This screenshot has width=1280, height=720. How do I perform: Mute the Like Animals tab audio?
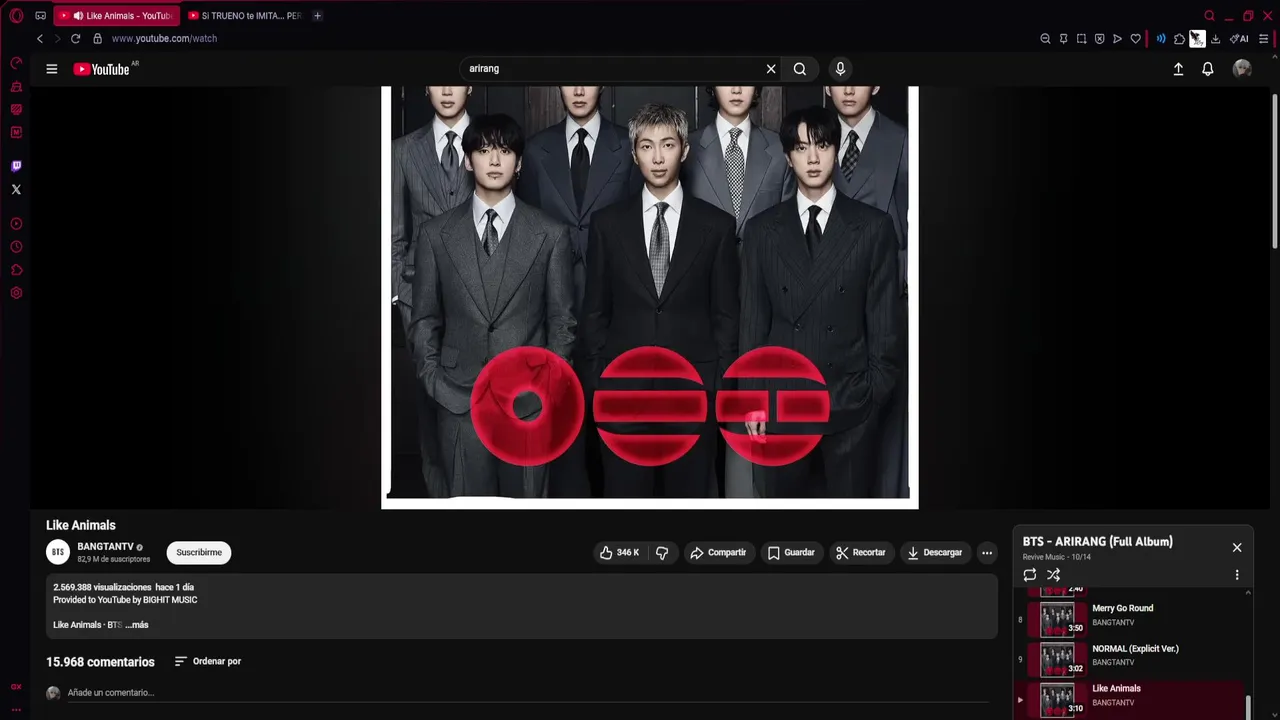78,16
